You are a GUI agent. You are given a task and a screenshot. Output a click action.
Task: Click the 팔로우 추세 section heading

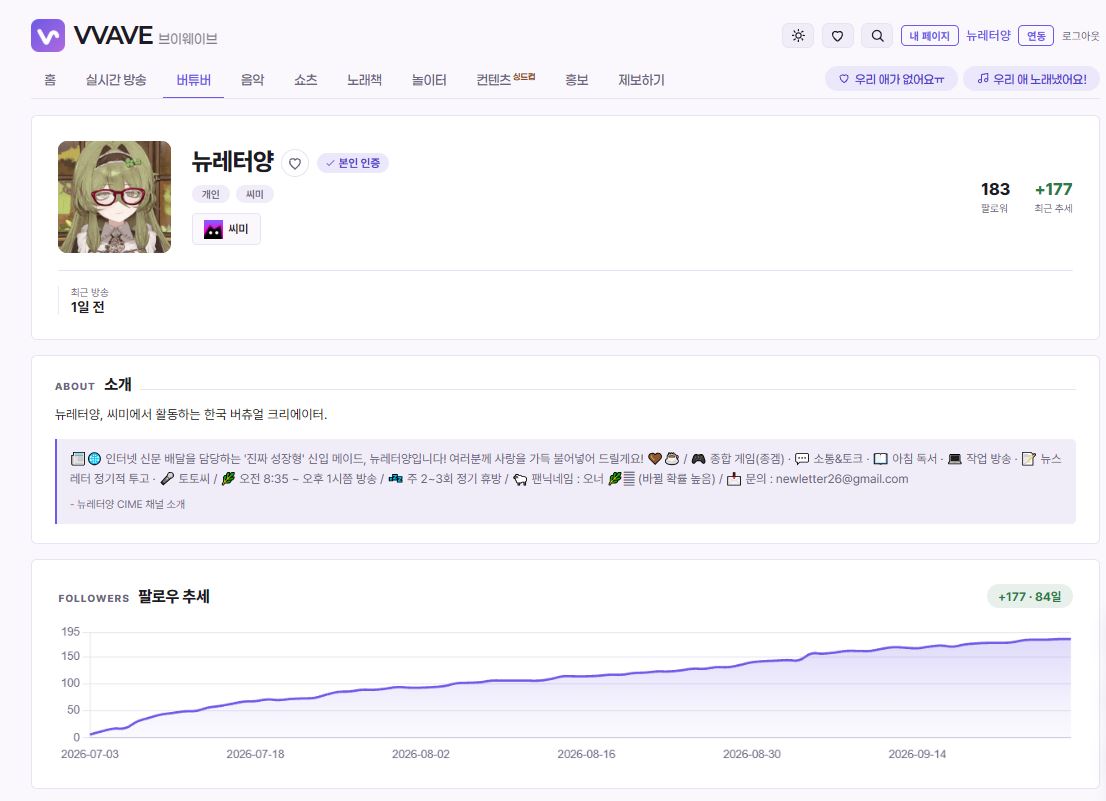pyautogui.click(x=174, y=597)
